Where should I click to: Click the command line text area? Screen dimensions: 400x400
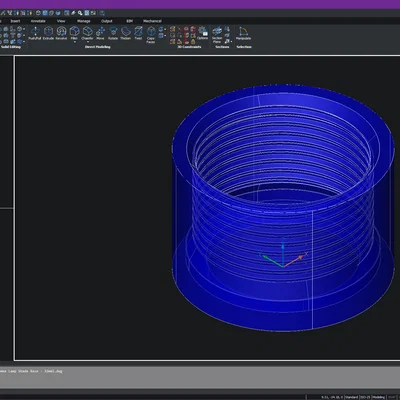pos(200,377)
